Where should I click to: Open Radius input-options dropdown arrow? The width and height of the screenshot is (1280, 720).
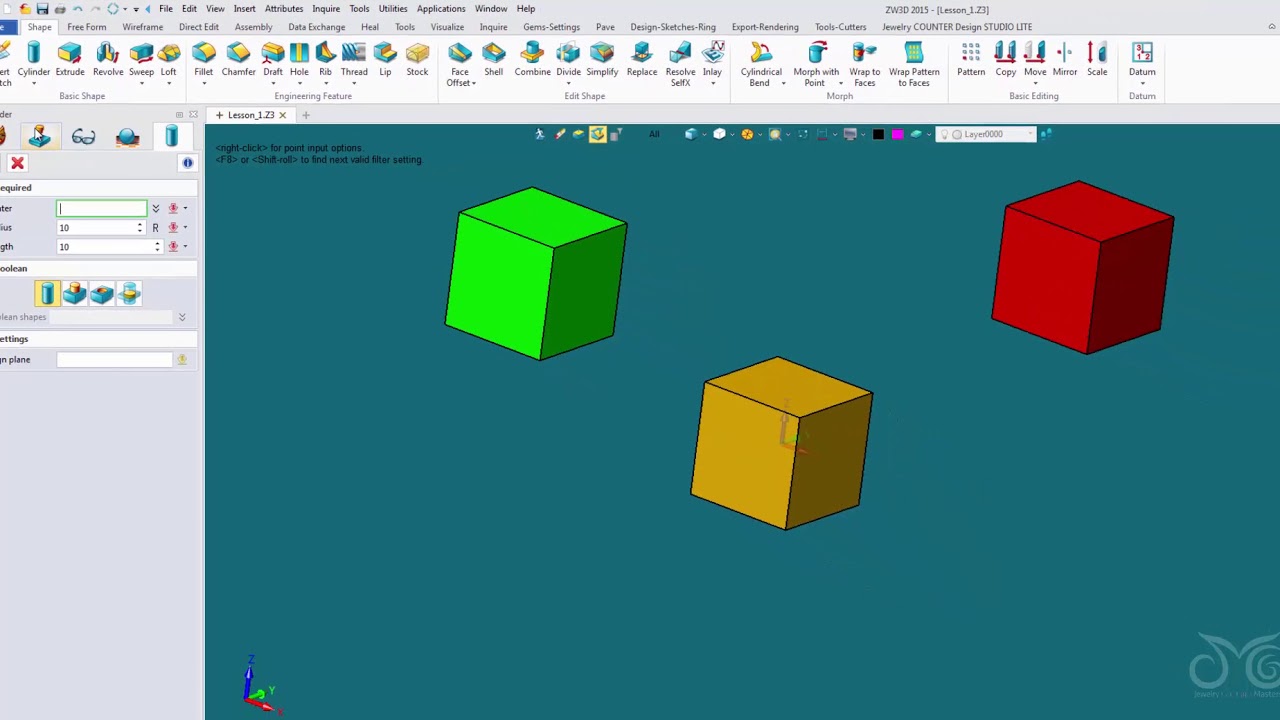click(x=185, y=228)
